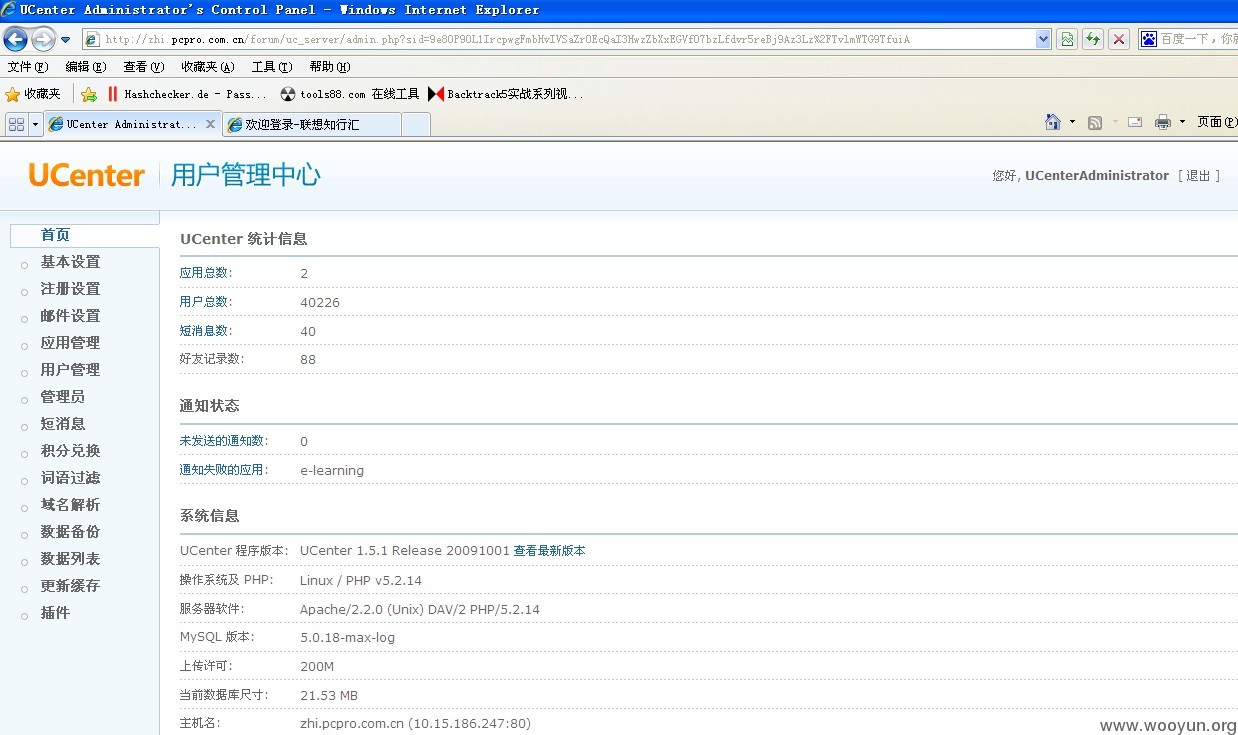Click the 用户总数 link
Image resolution: width=1238 pixels, height=735 pixels.
click(205, 302)
